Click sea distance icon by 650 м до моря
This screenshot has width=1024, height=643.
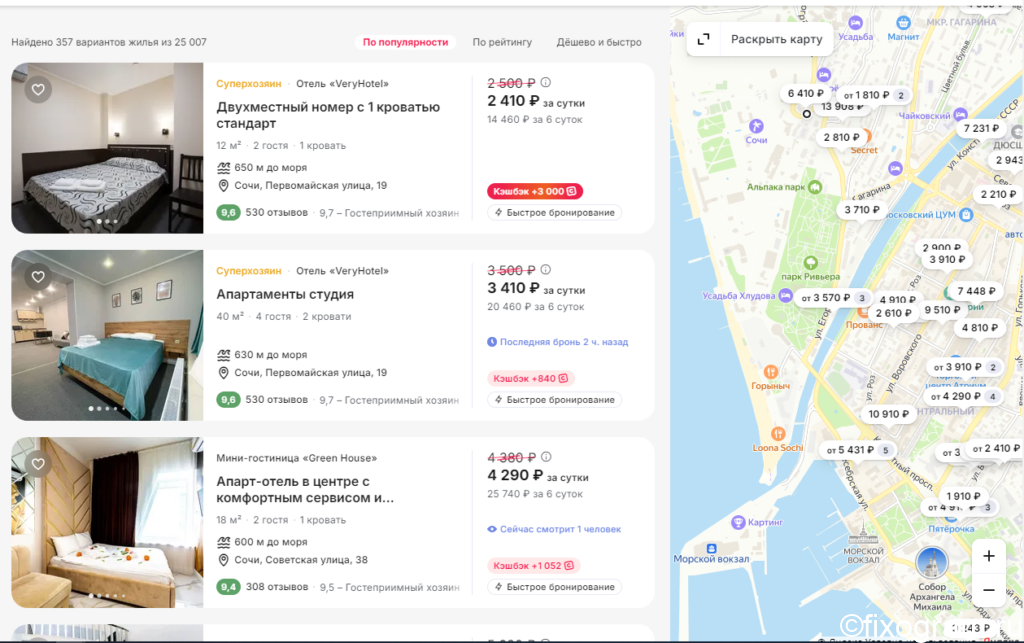point(223,168)
